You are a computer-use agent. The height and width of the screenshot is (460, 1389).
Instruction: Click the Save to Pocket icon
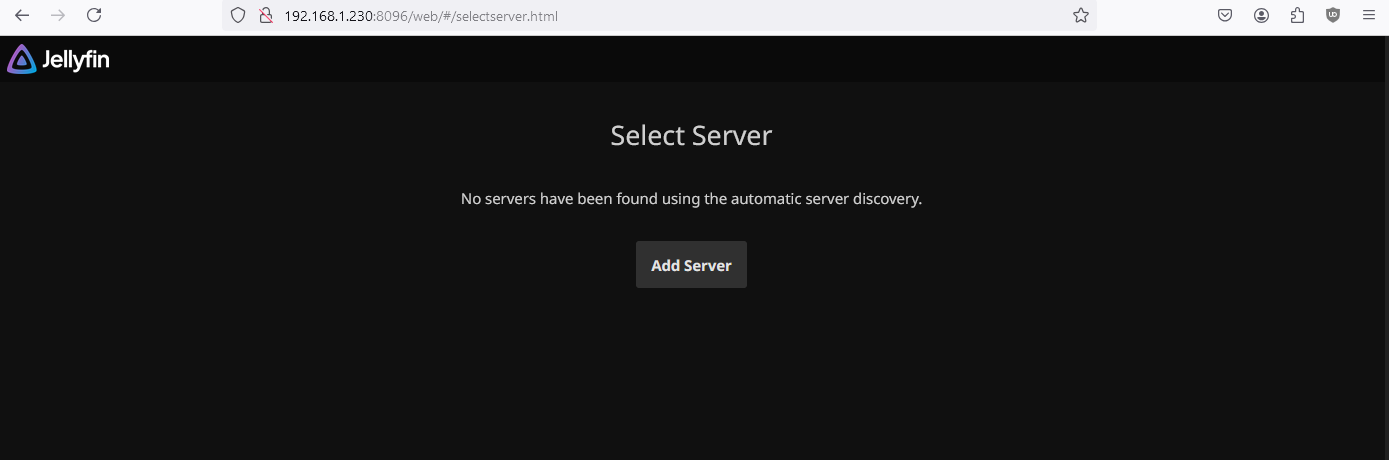pos(1225,16)
